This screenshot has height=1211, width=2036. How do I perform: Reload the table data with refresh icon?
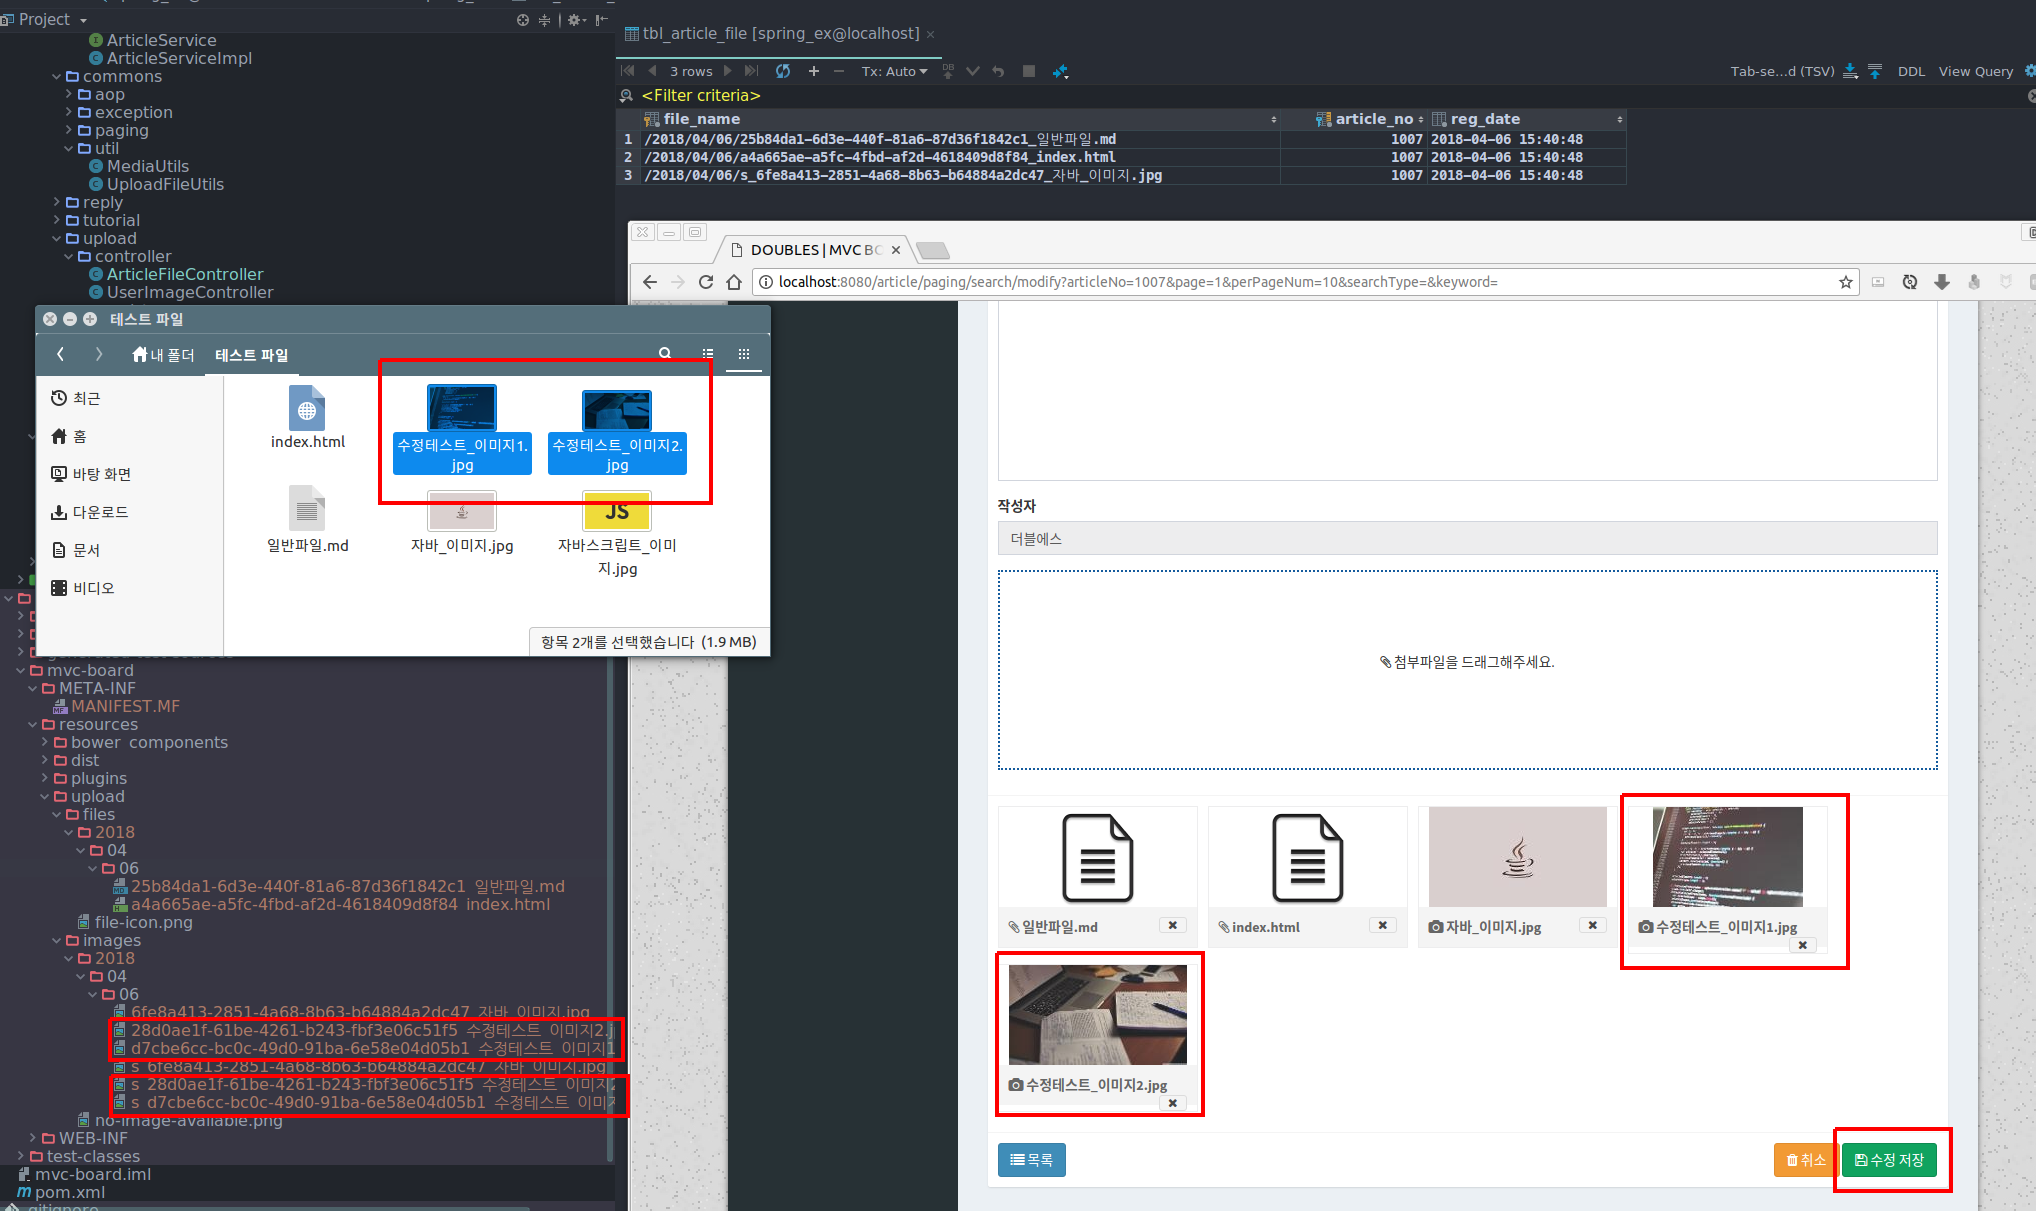pos(783,71)
